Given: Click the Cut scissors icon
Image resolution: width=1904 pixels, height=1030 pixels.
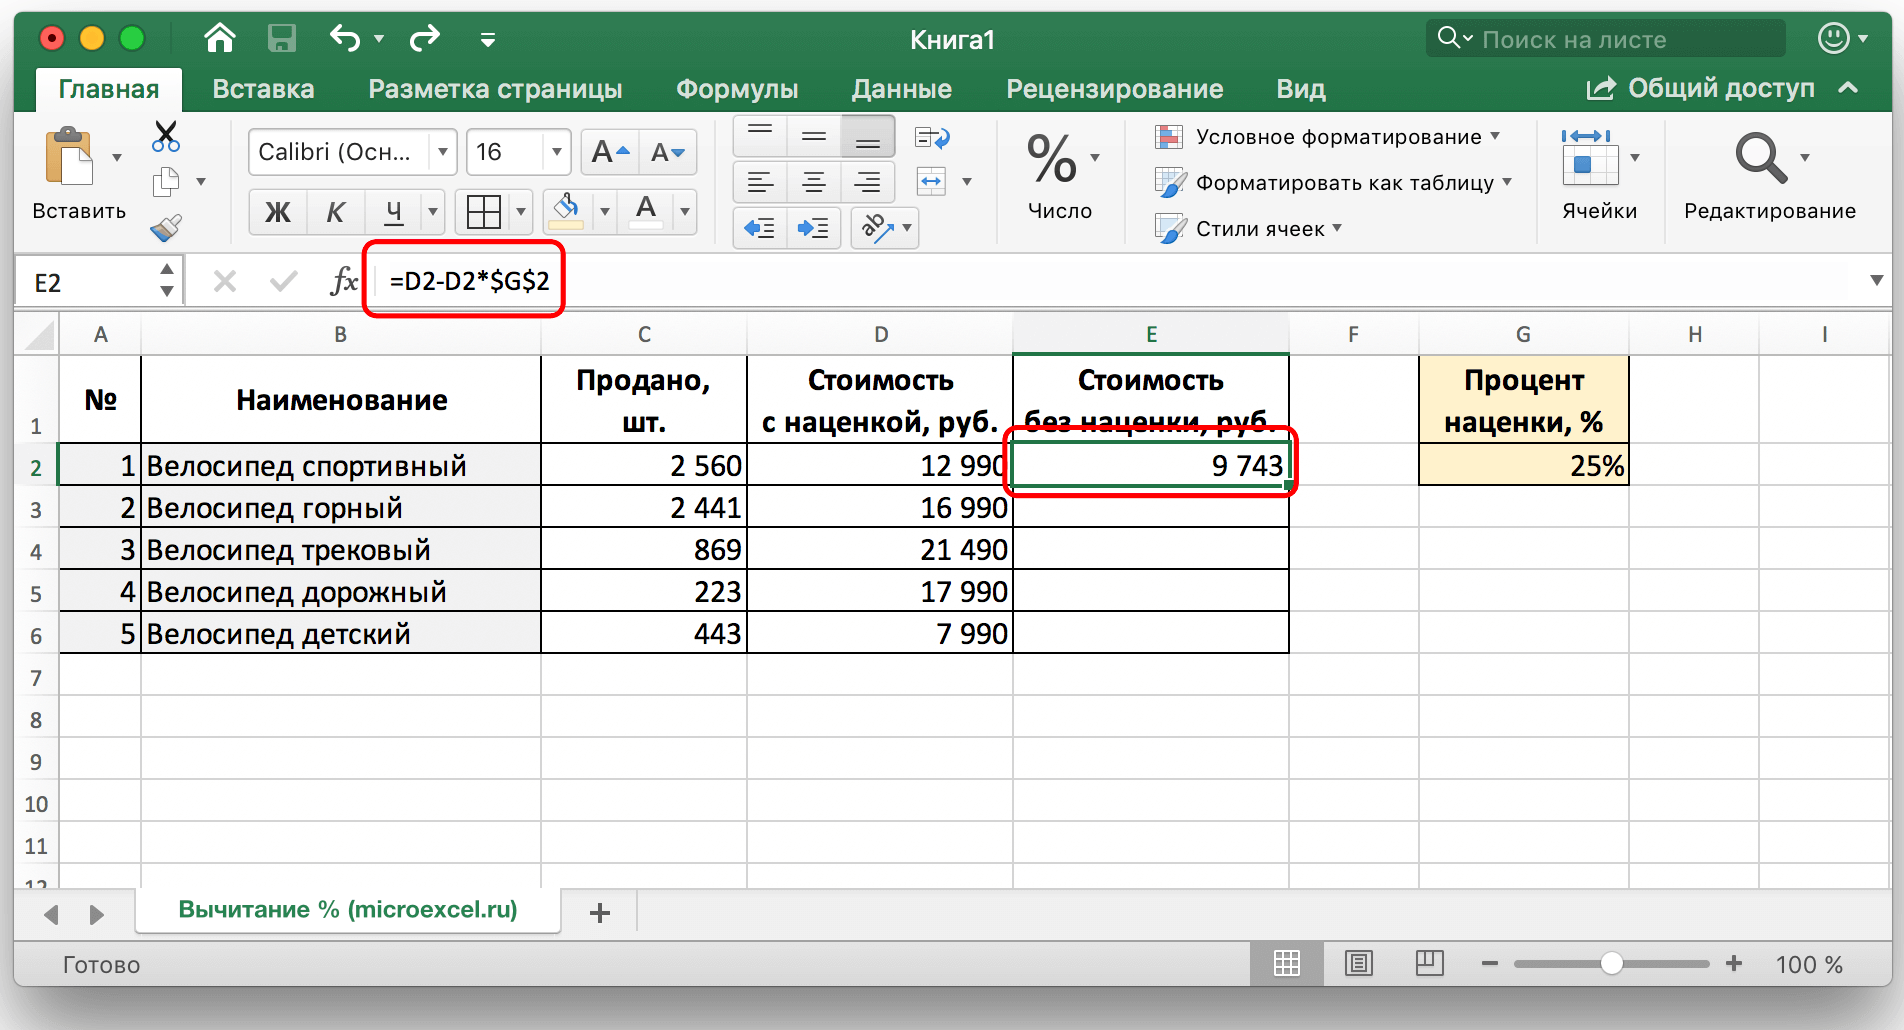Looking at the screenshot, I should [x=166, y=136].
